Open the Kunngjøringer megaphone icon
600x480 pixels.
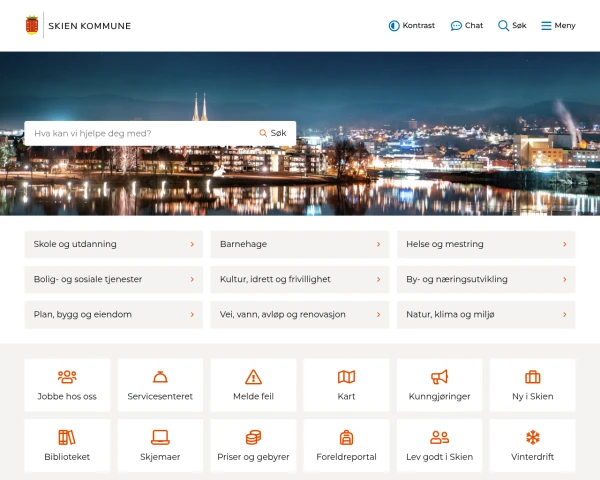tap(439, 377)
